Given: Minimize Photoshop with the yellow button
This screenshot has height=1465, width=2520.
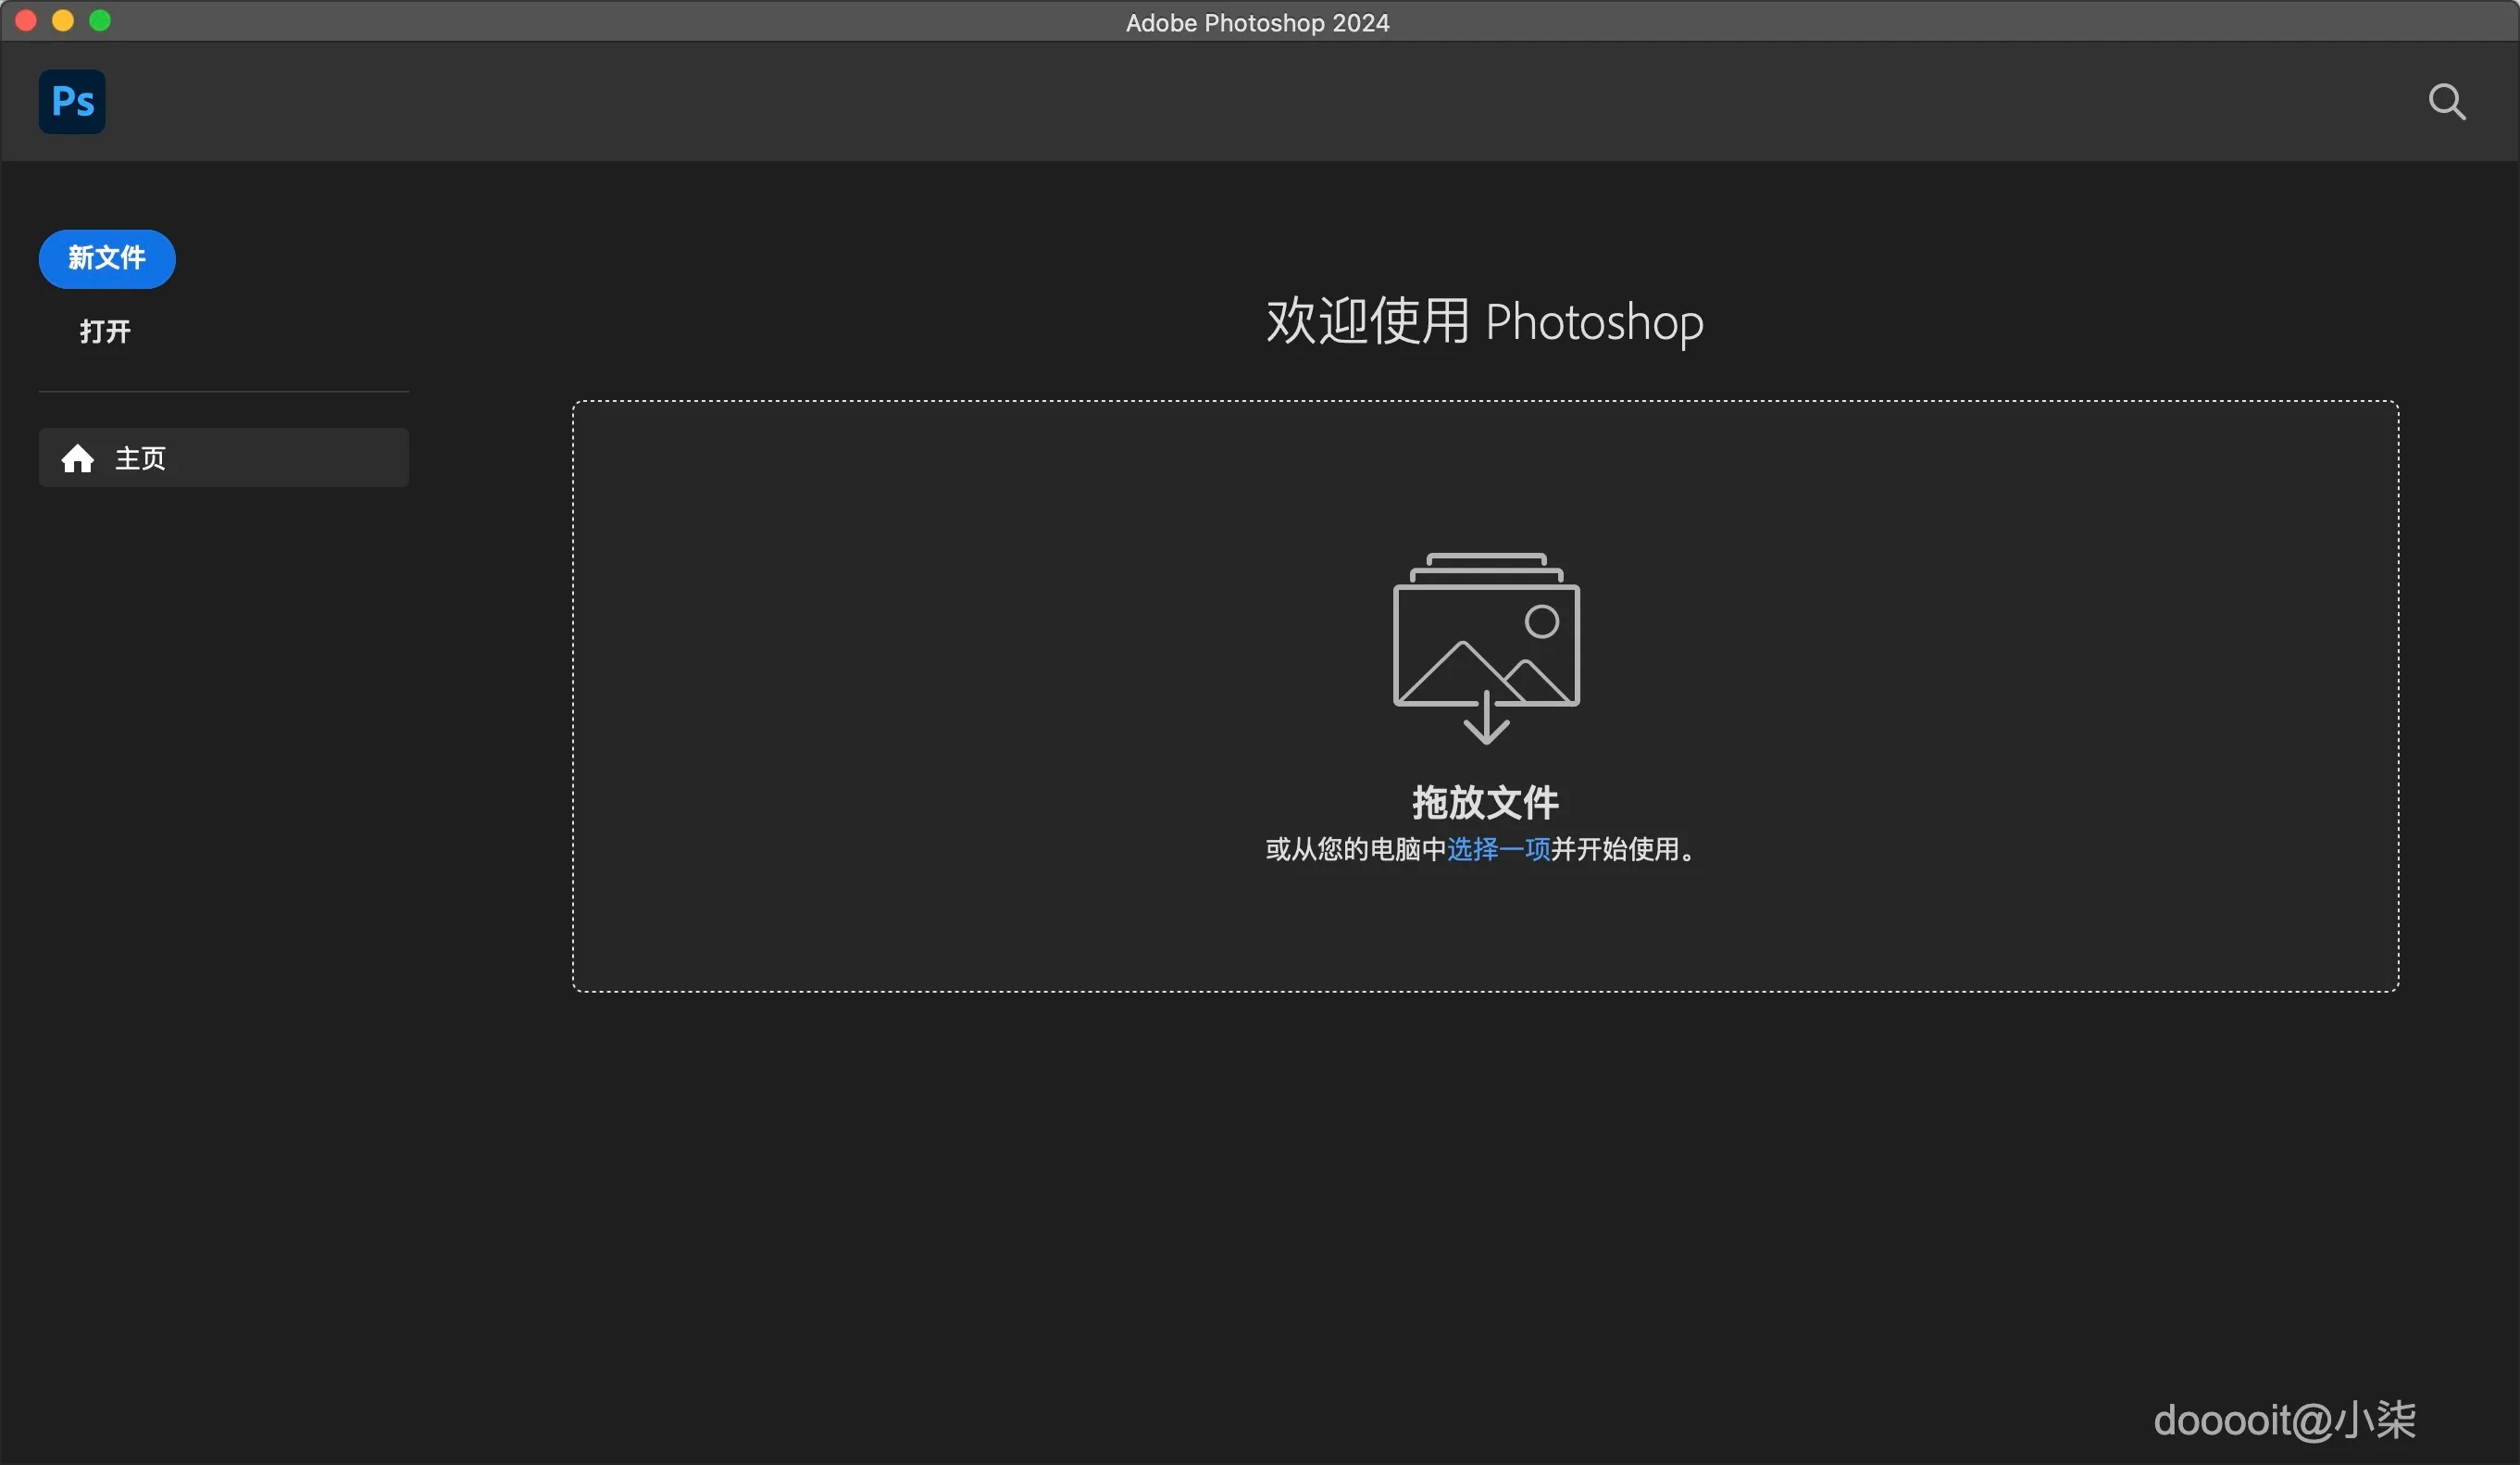Looking at the screenshot, I should (62, 20).
